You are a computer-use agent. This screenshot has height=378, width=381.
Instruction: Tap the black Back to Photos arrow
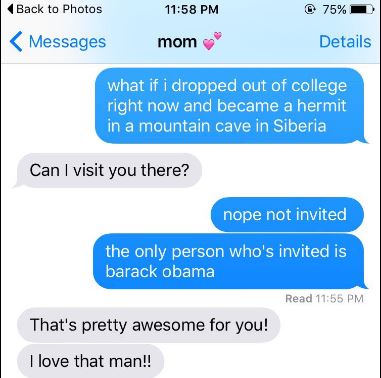click(10, 9)
